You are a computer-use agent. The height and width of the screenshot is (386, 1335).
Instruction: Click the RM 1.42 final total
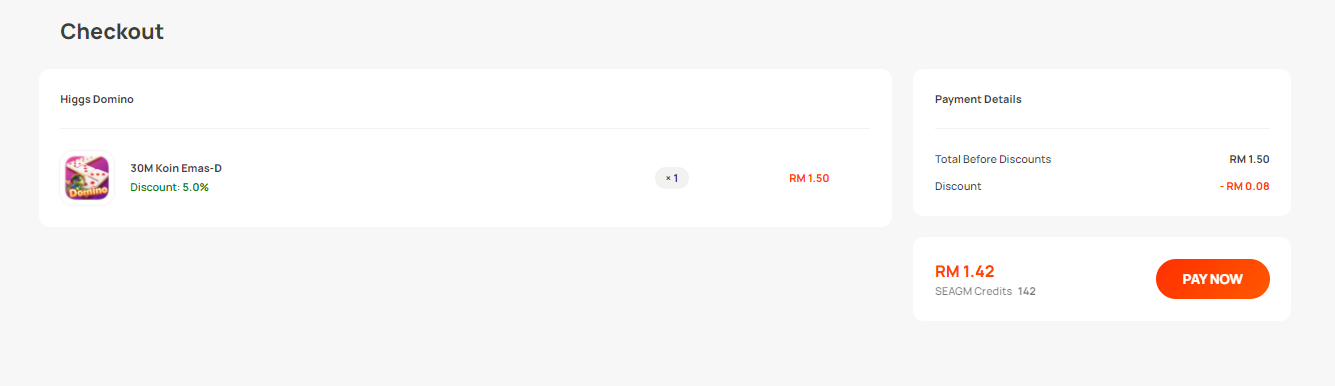click(x=964, y=271)
